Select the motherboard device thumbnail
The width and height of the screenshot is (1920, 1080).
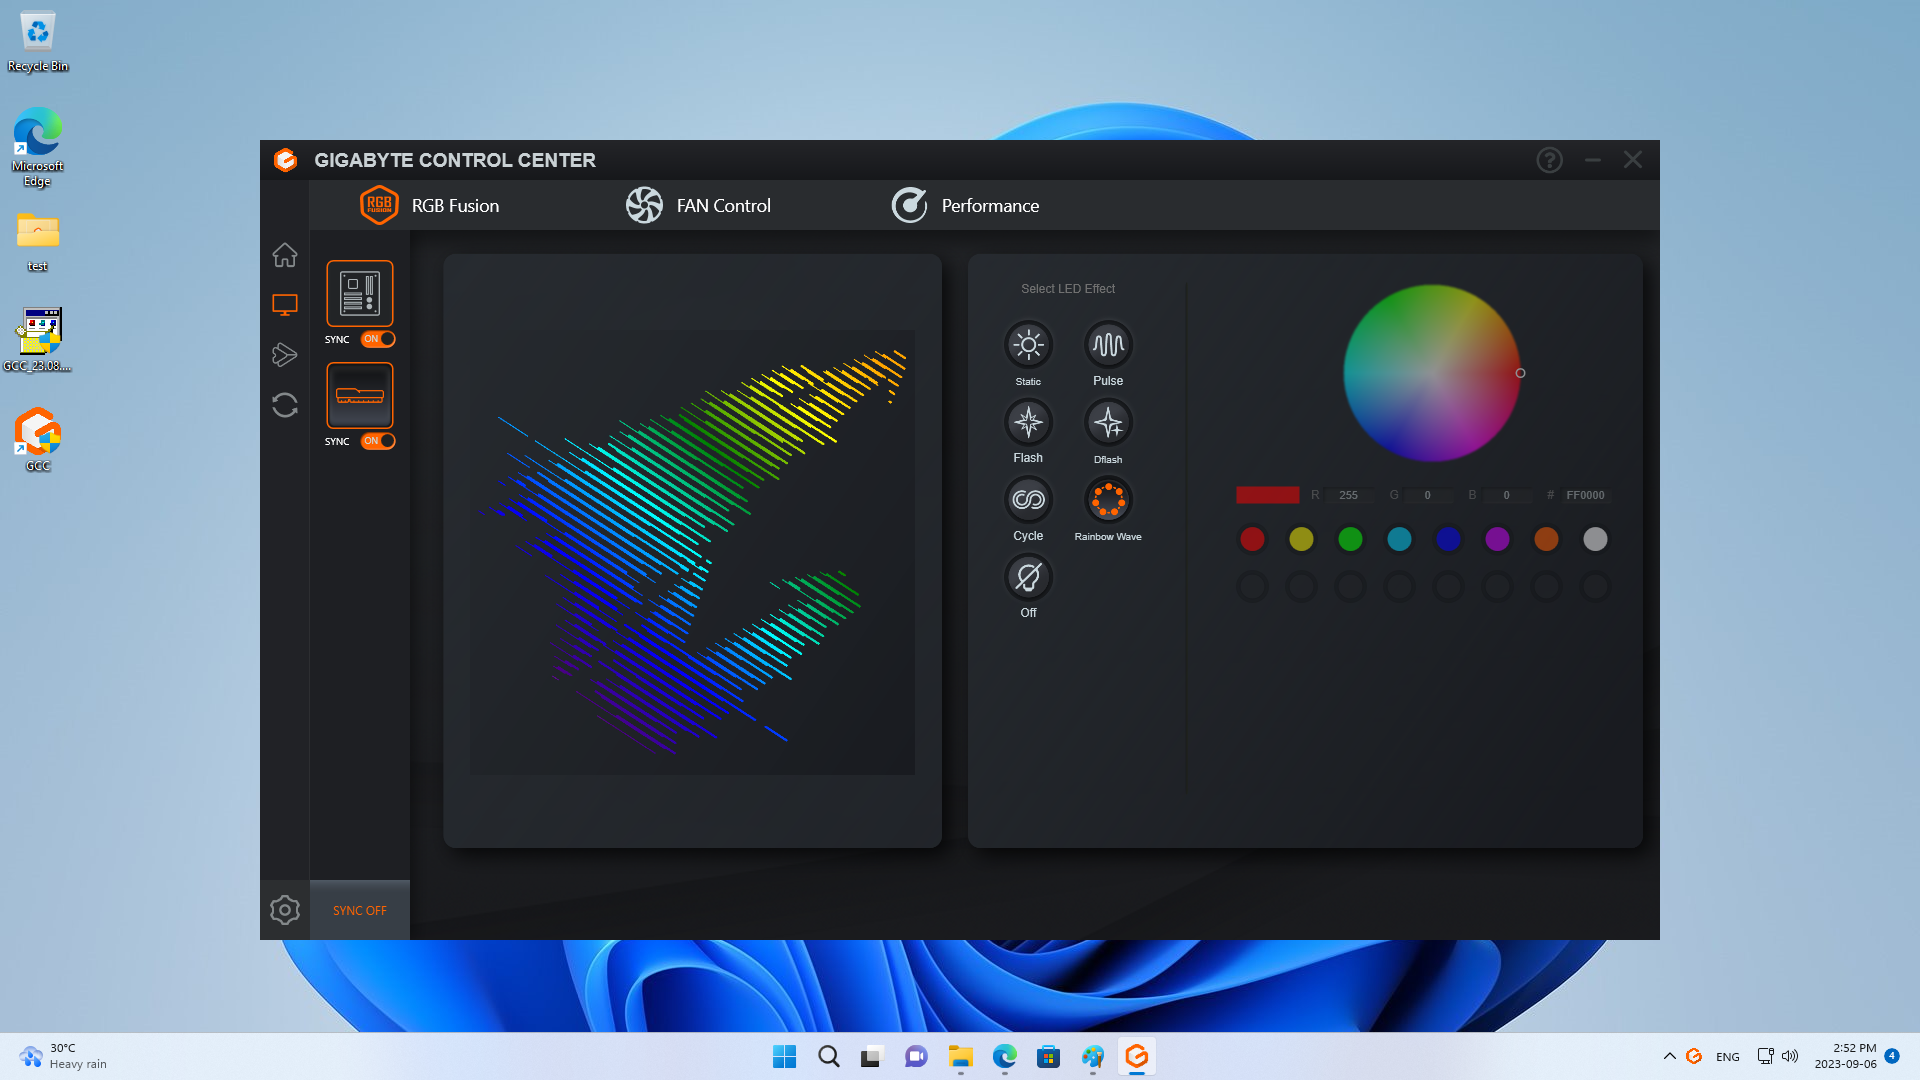(360, 293)
